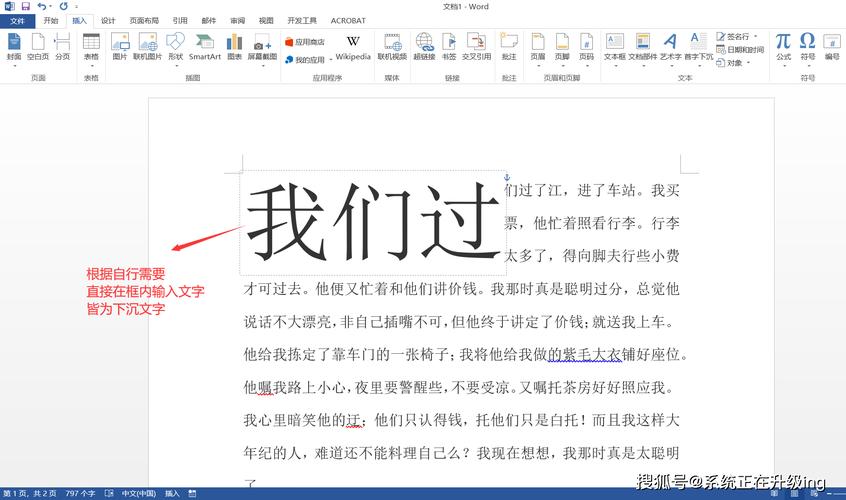The width and height of the screenshot is (846, 500).
Task: Insert a 书签 (Bookmark)
Action: tap(449, 46)
